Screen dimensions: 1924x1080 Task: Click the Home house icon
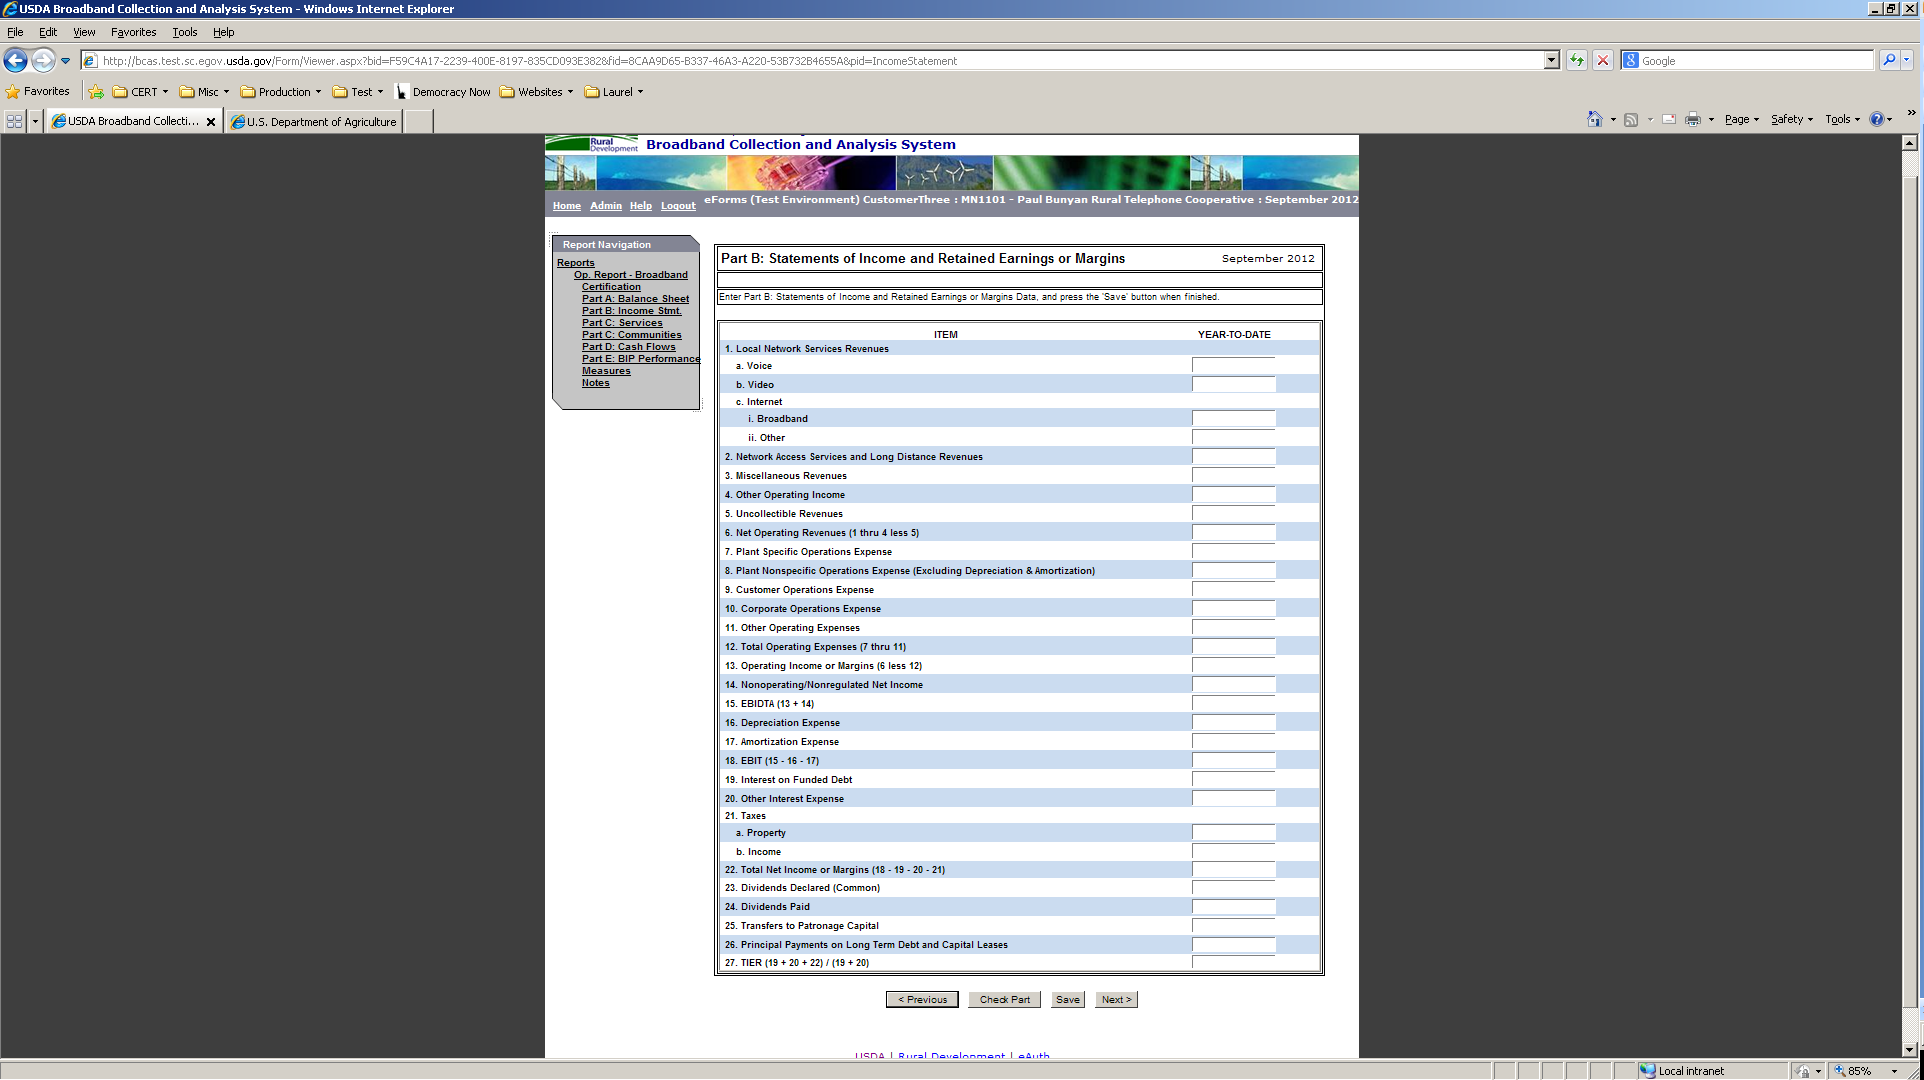pyautogui.click(x=1594, y=120)
